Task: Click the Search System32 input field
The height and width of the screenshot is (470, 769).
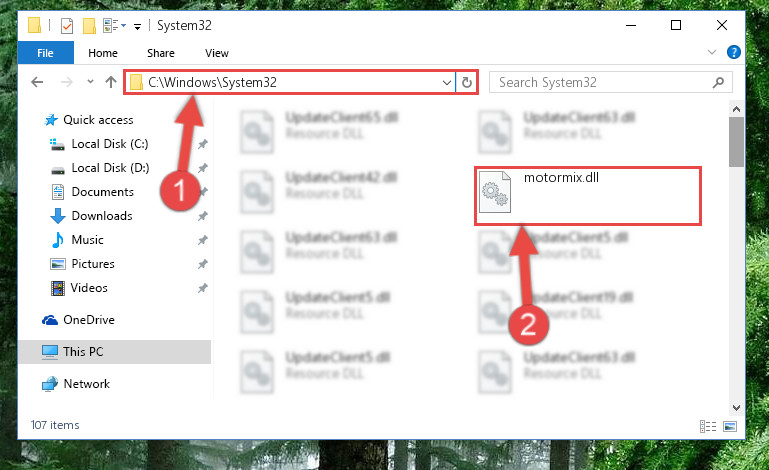Action: point(603,82)
